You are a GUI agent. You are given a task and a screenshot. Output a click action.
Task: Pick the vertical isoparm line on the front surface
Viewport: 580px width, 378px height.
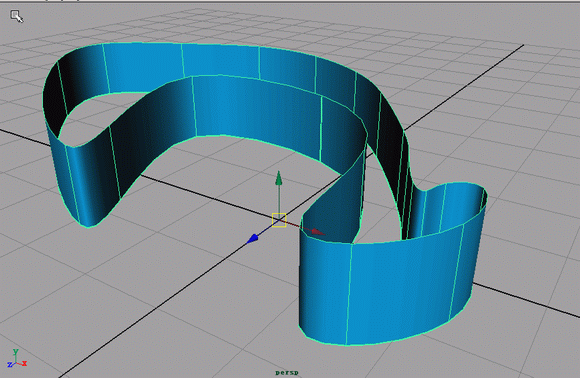(x=348, y=294)
